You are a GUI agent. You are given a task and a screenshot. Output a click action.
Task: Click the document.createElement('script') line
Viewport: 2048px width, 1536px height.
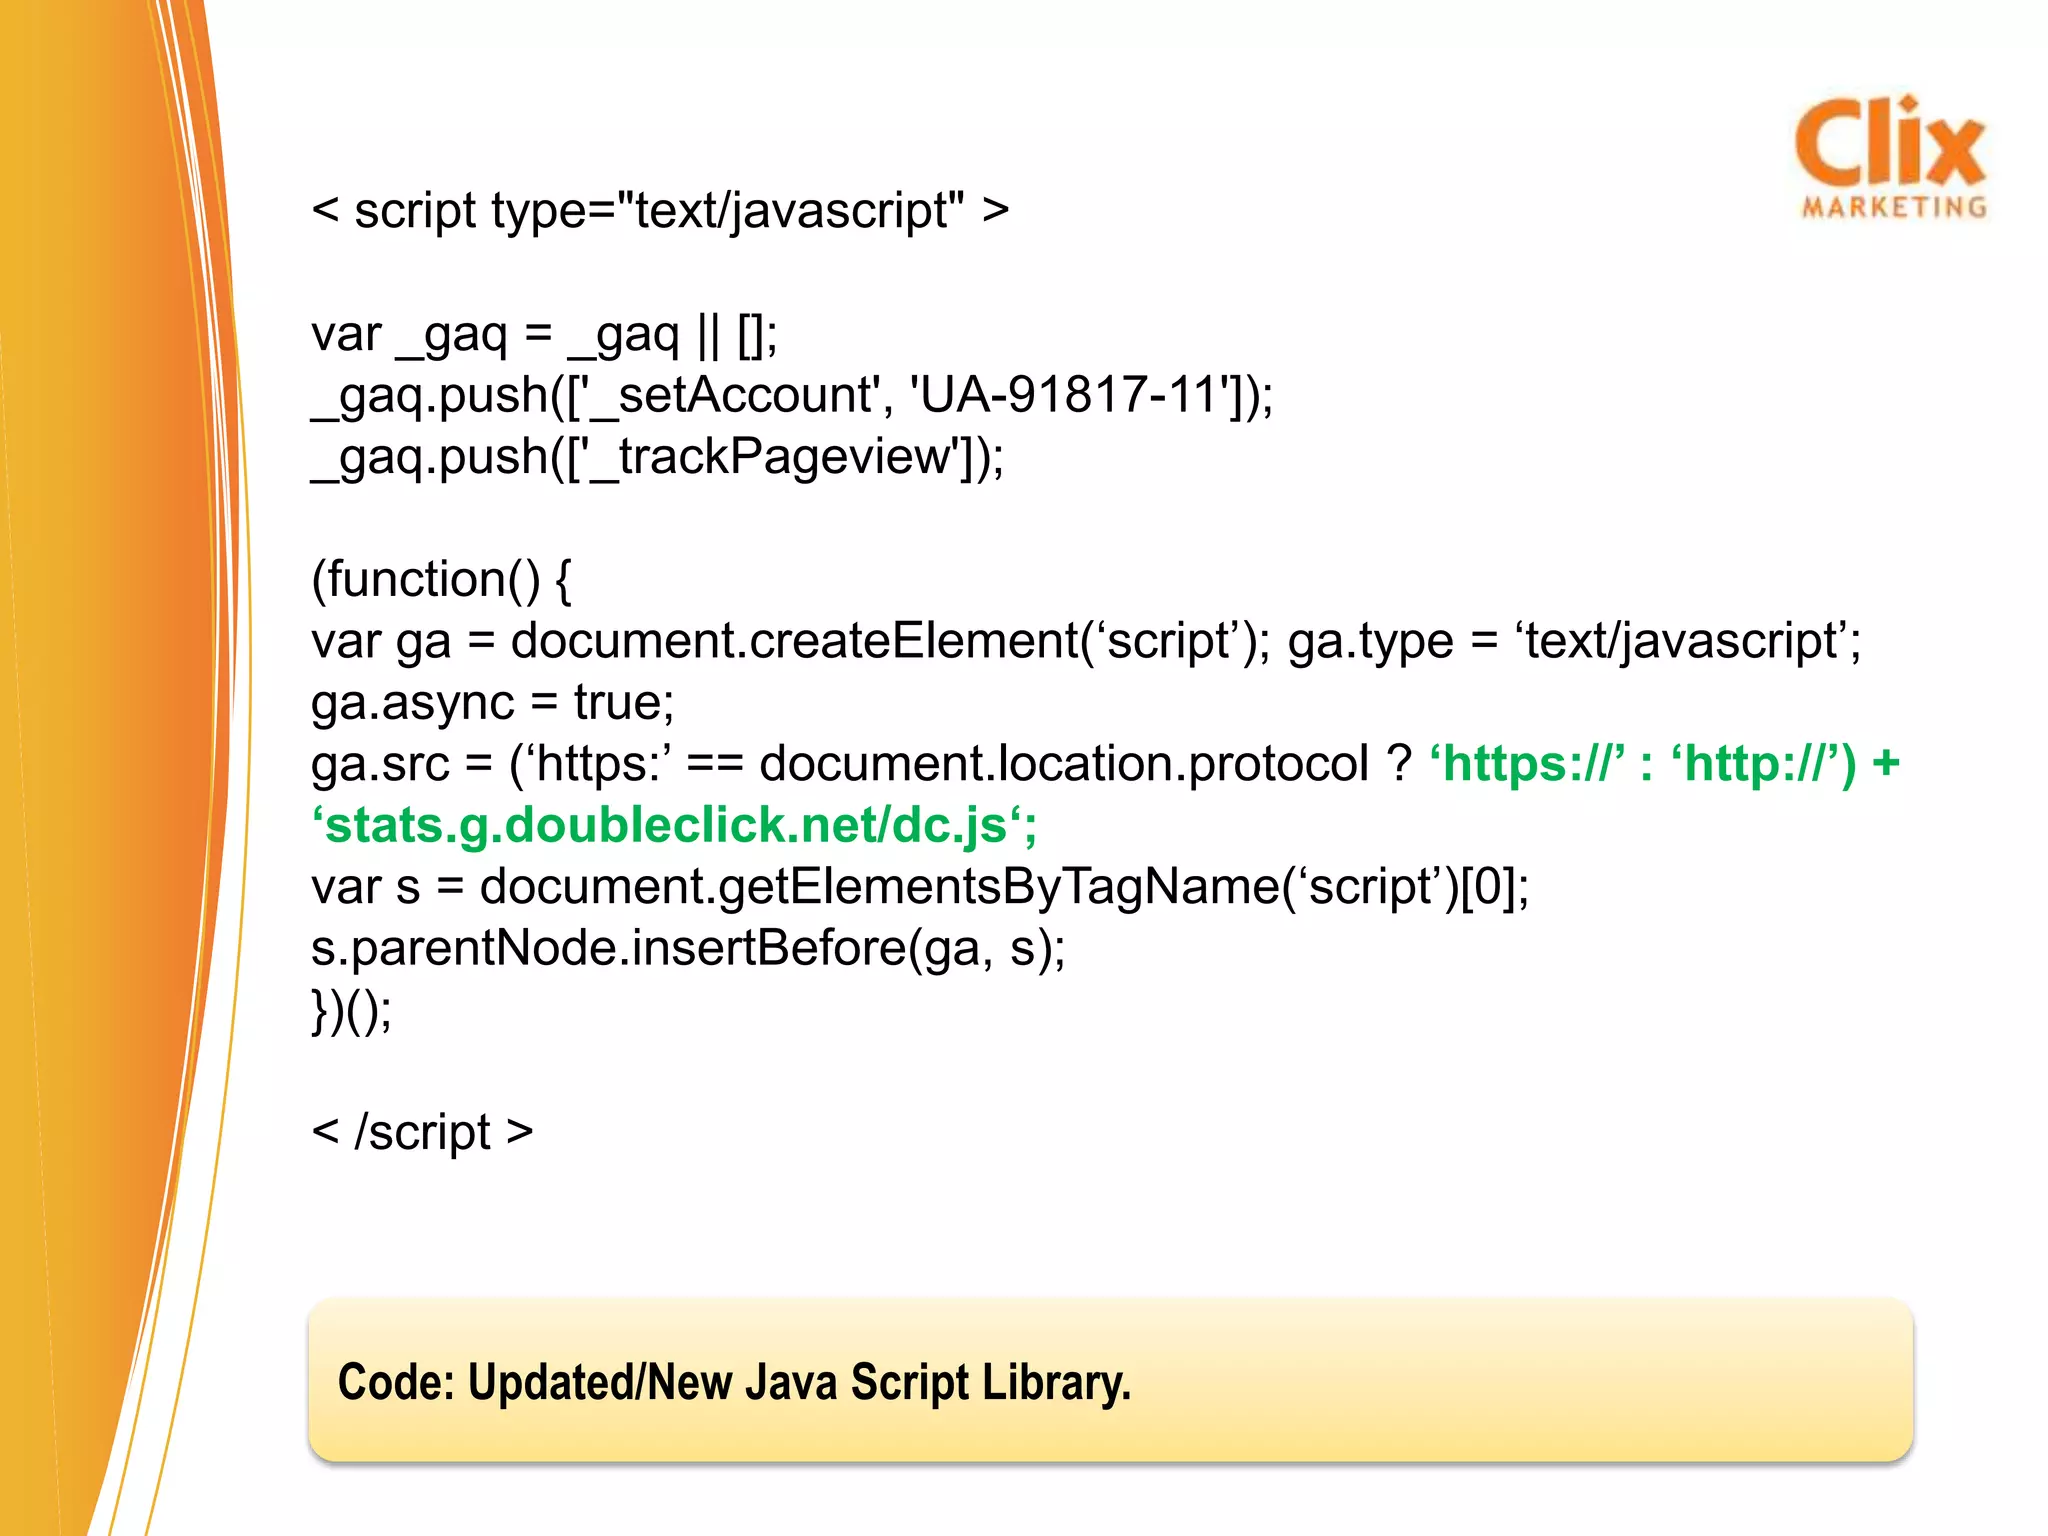(x=1086, y=641)
